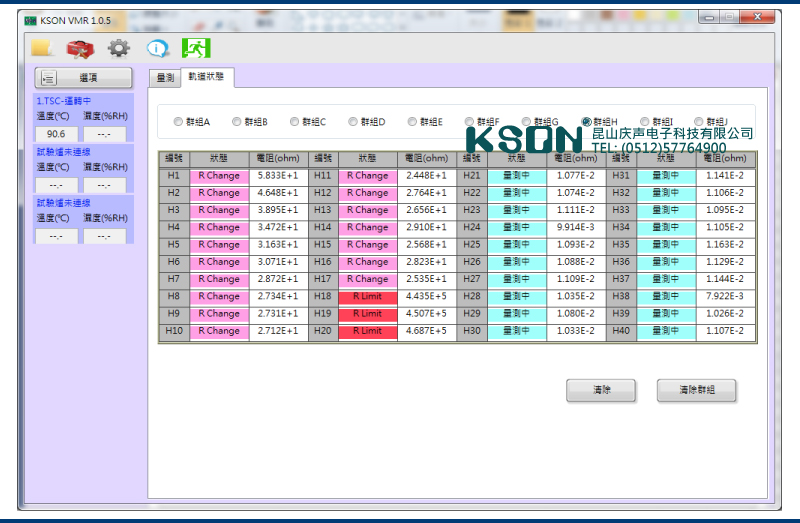Click row number cell H25

click(472, 245)
